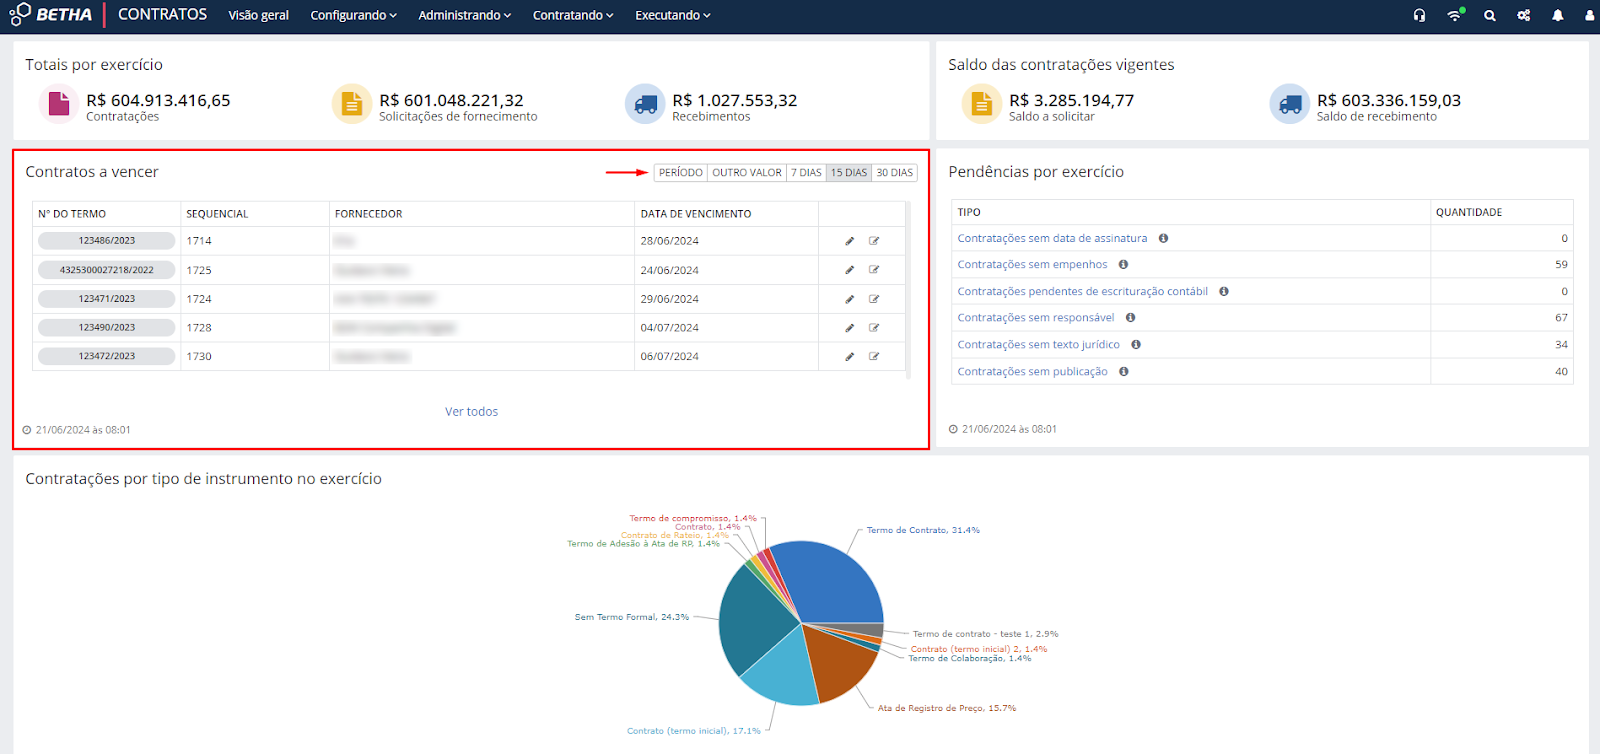Open the search magnifier icon

click(1490, 15)
